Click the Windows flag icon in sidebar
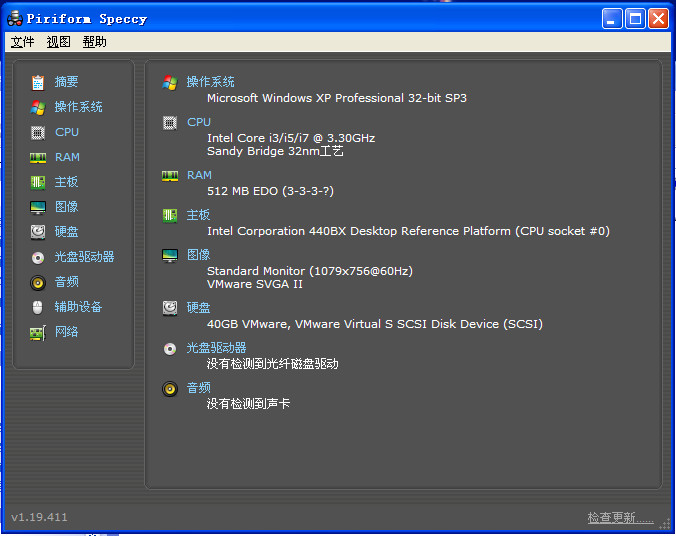The image size is (676, 536). coord(38,107)
